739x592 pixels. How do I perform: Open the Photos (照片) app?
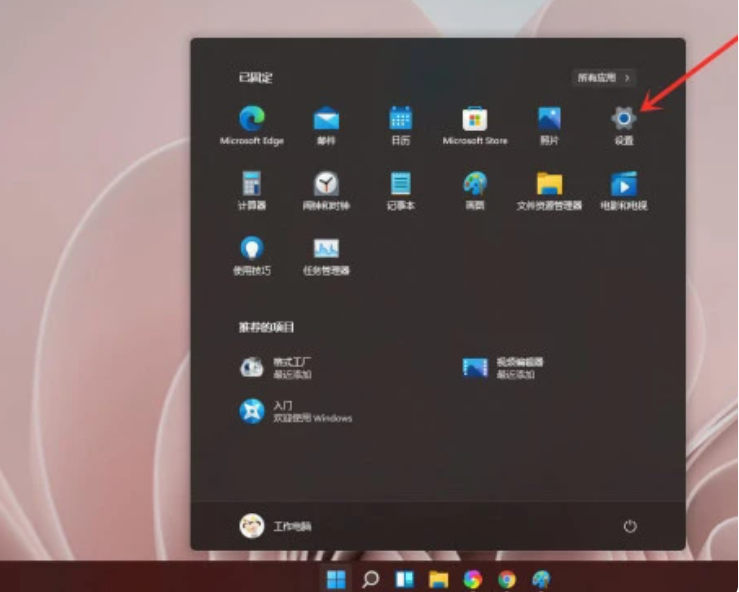[549, 125]
